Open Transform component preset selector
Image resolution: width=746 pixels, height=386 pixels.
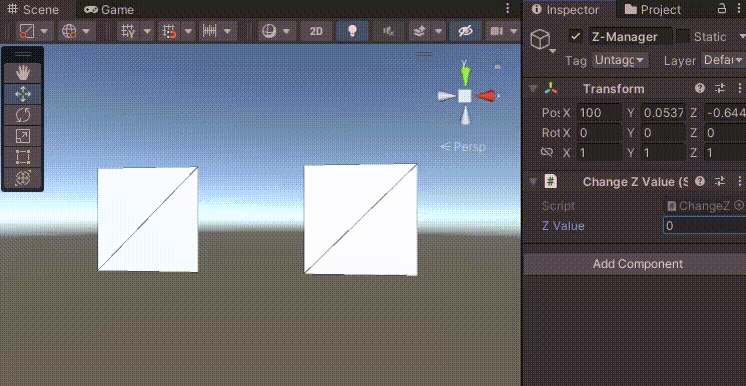720,89
